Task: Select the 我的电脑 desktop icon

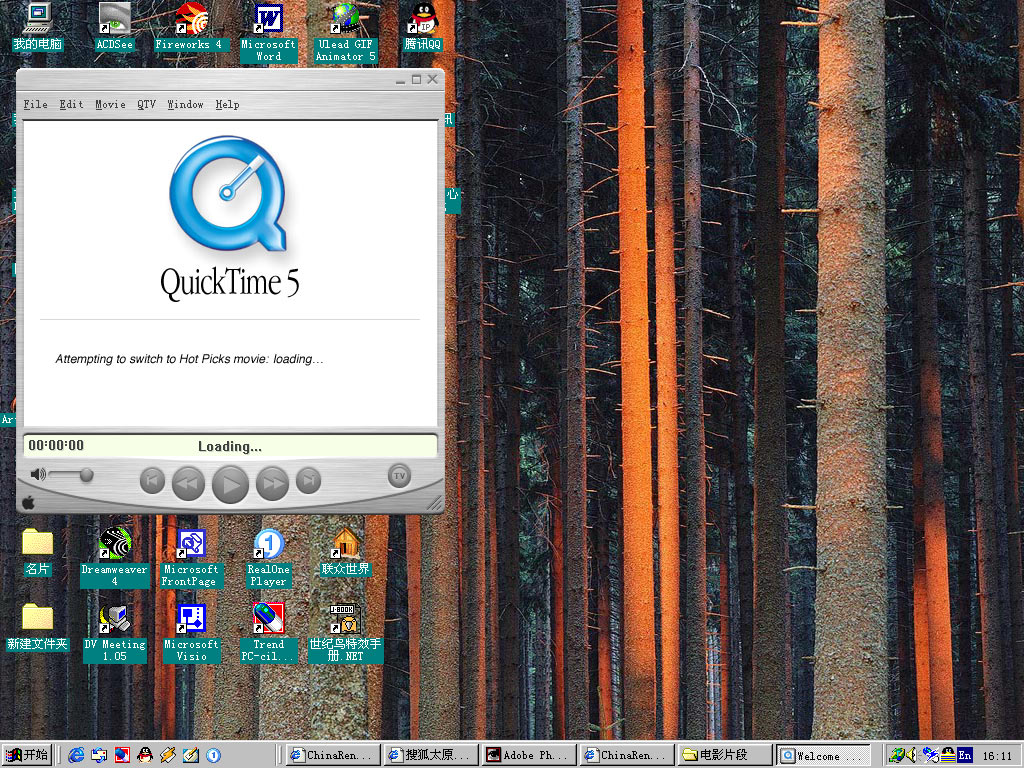Action: tap(37, 27)
